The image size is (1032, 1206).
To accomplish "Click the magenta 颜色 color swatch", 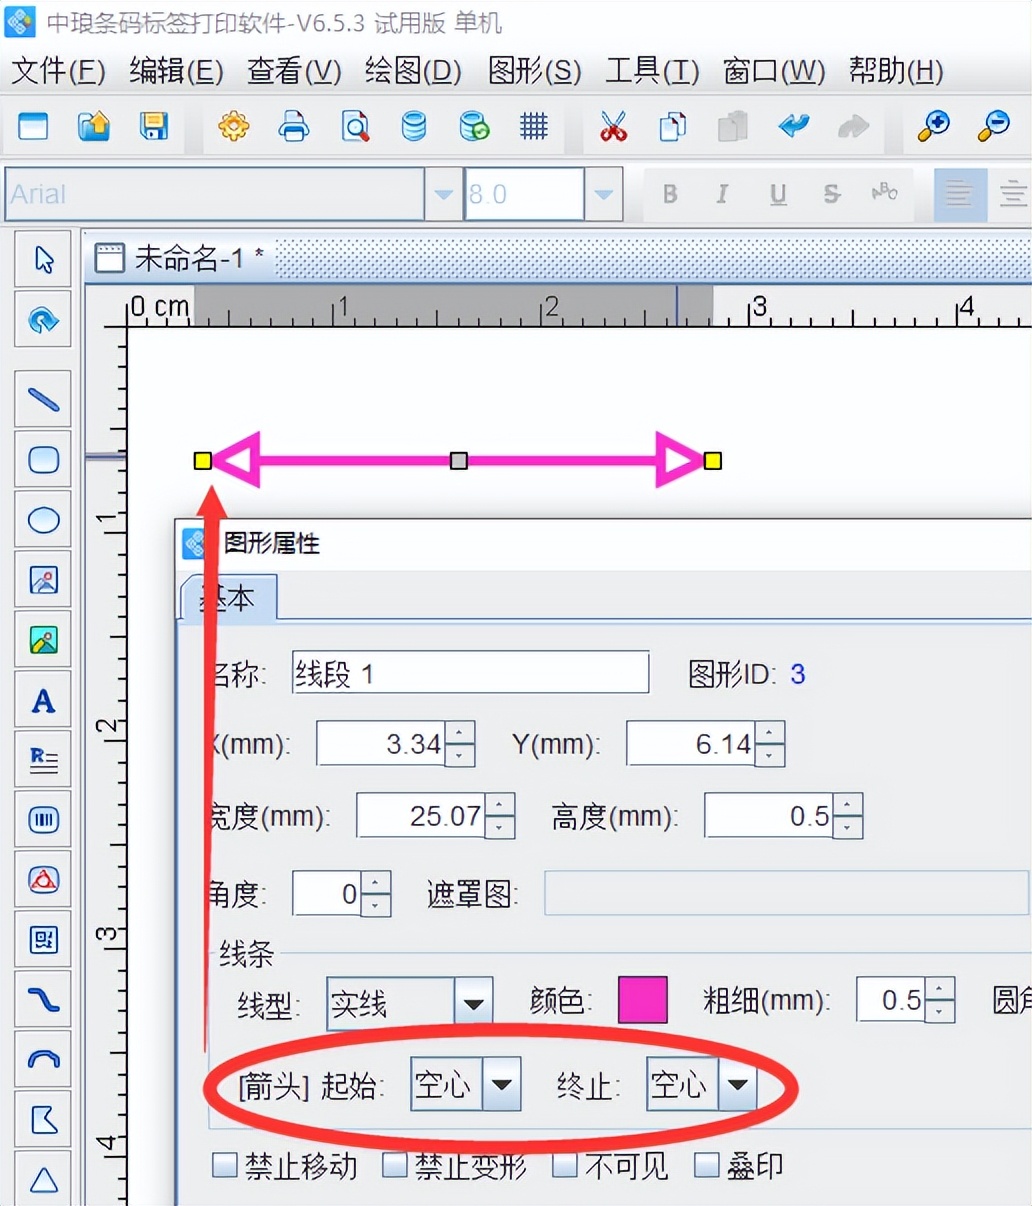I will point(641,1000).
